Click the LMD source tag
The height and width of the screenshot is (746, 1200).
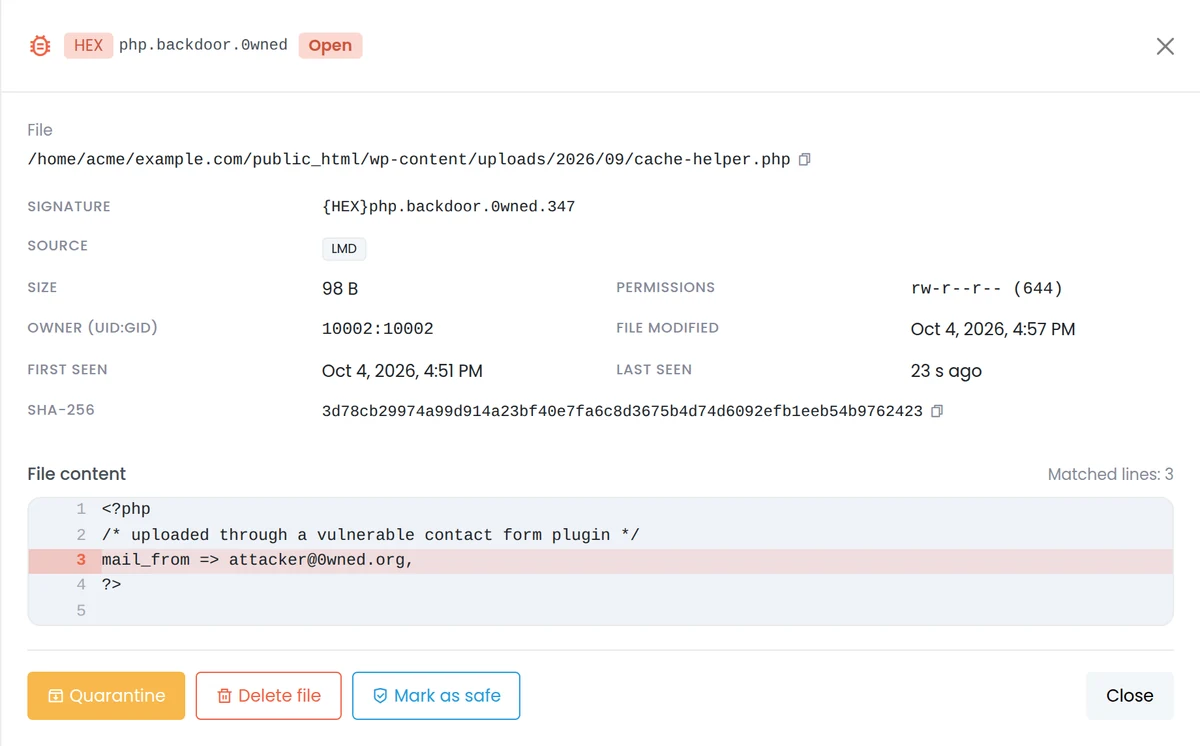344,248
